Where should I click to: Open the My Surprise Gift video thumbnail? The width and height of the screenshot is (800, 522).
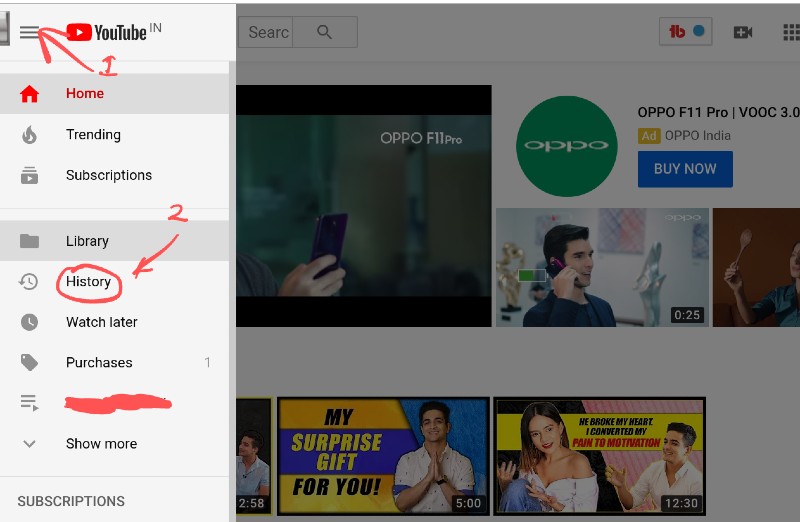[x=383, y=456]
